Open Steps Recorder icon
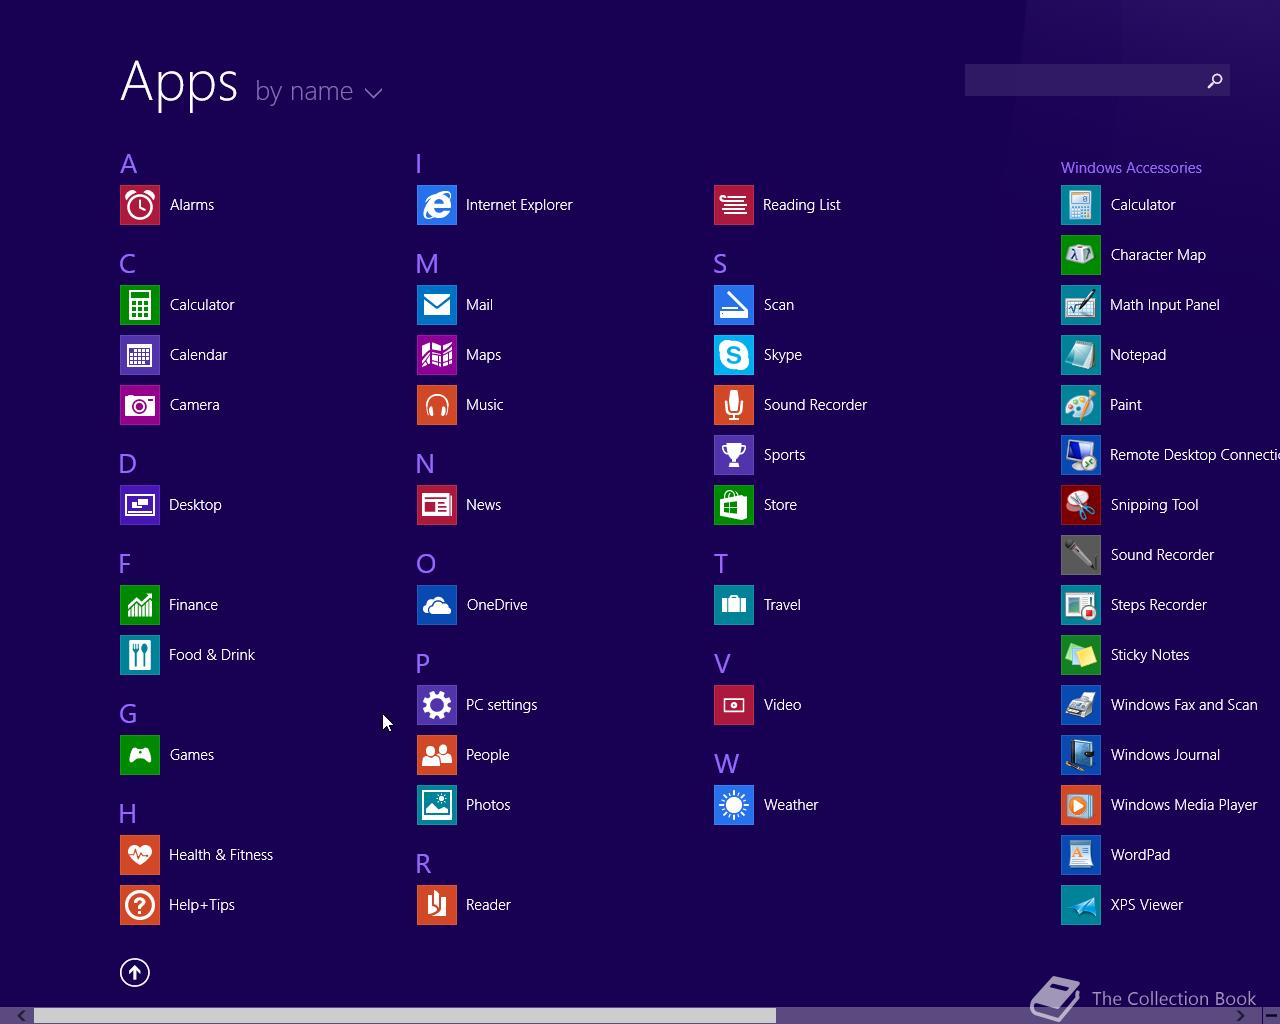 click(1081, 605)
